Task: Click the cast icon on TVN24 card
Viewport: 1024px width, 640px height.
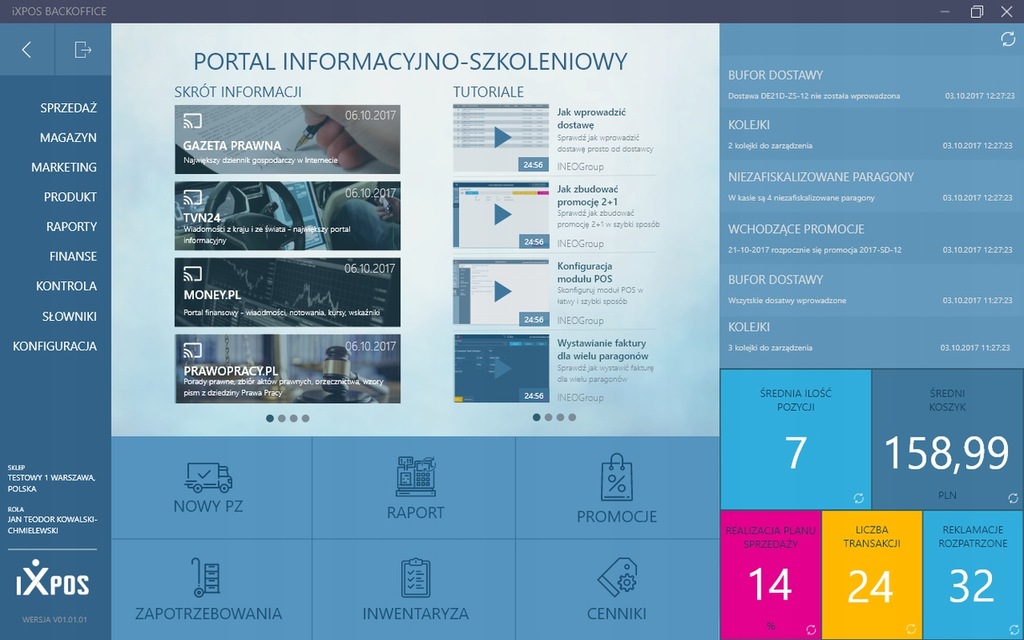Action: pos(192,197)
